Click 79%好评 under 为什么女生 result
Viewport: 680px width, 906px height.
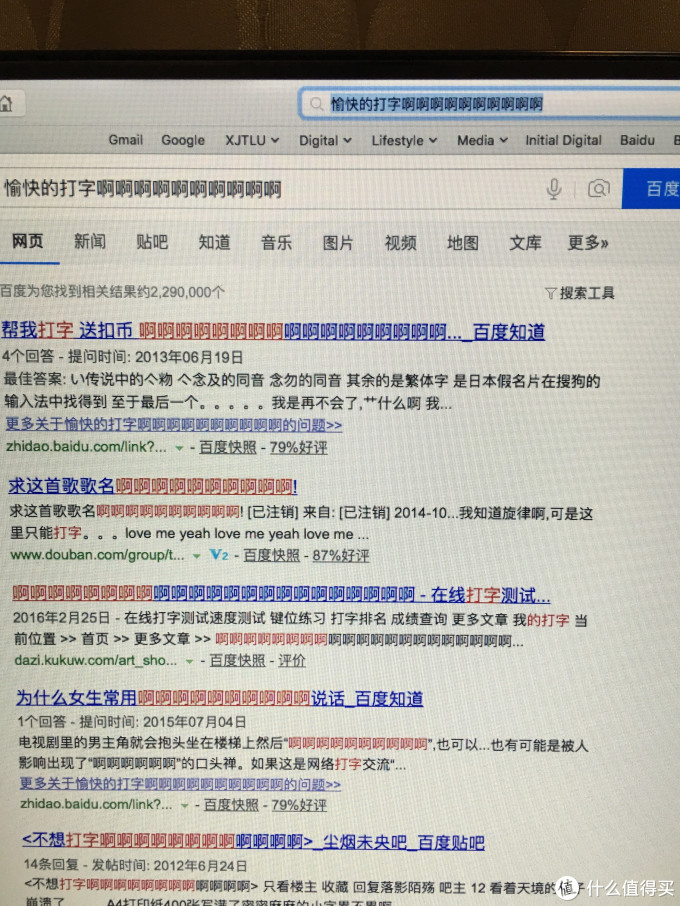pyautogui.click(x=299, y=805)
